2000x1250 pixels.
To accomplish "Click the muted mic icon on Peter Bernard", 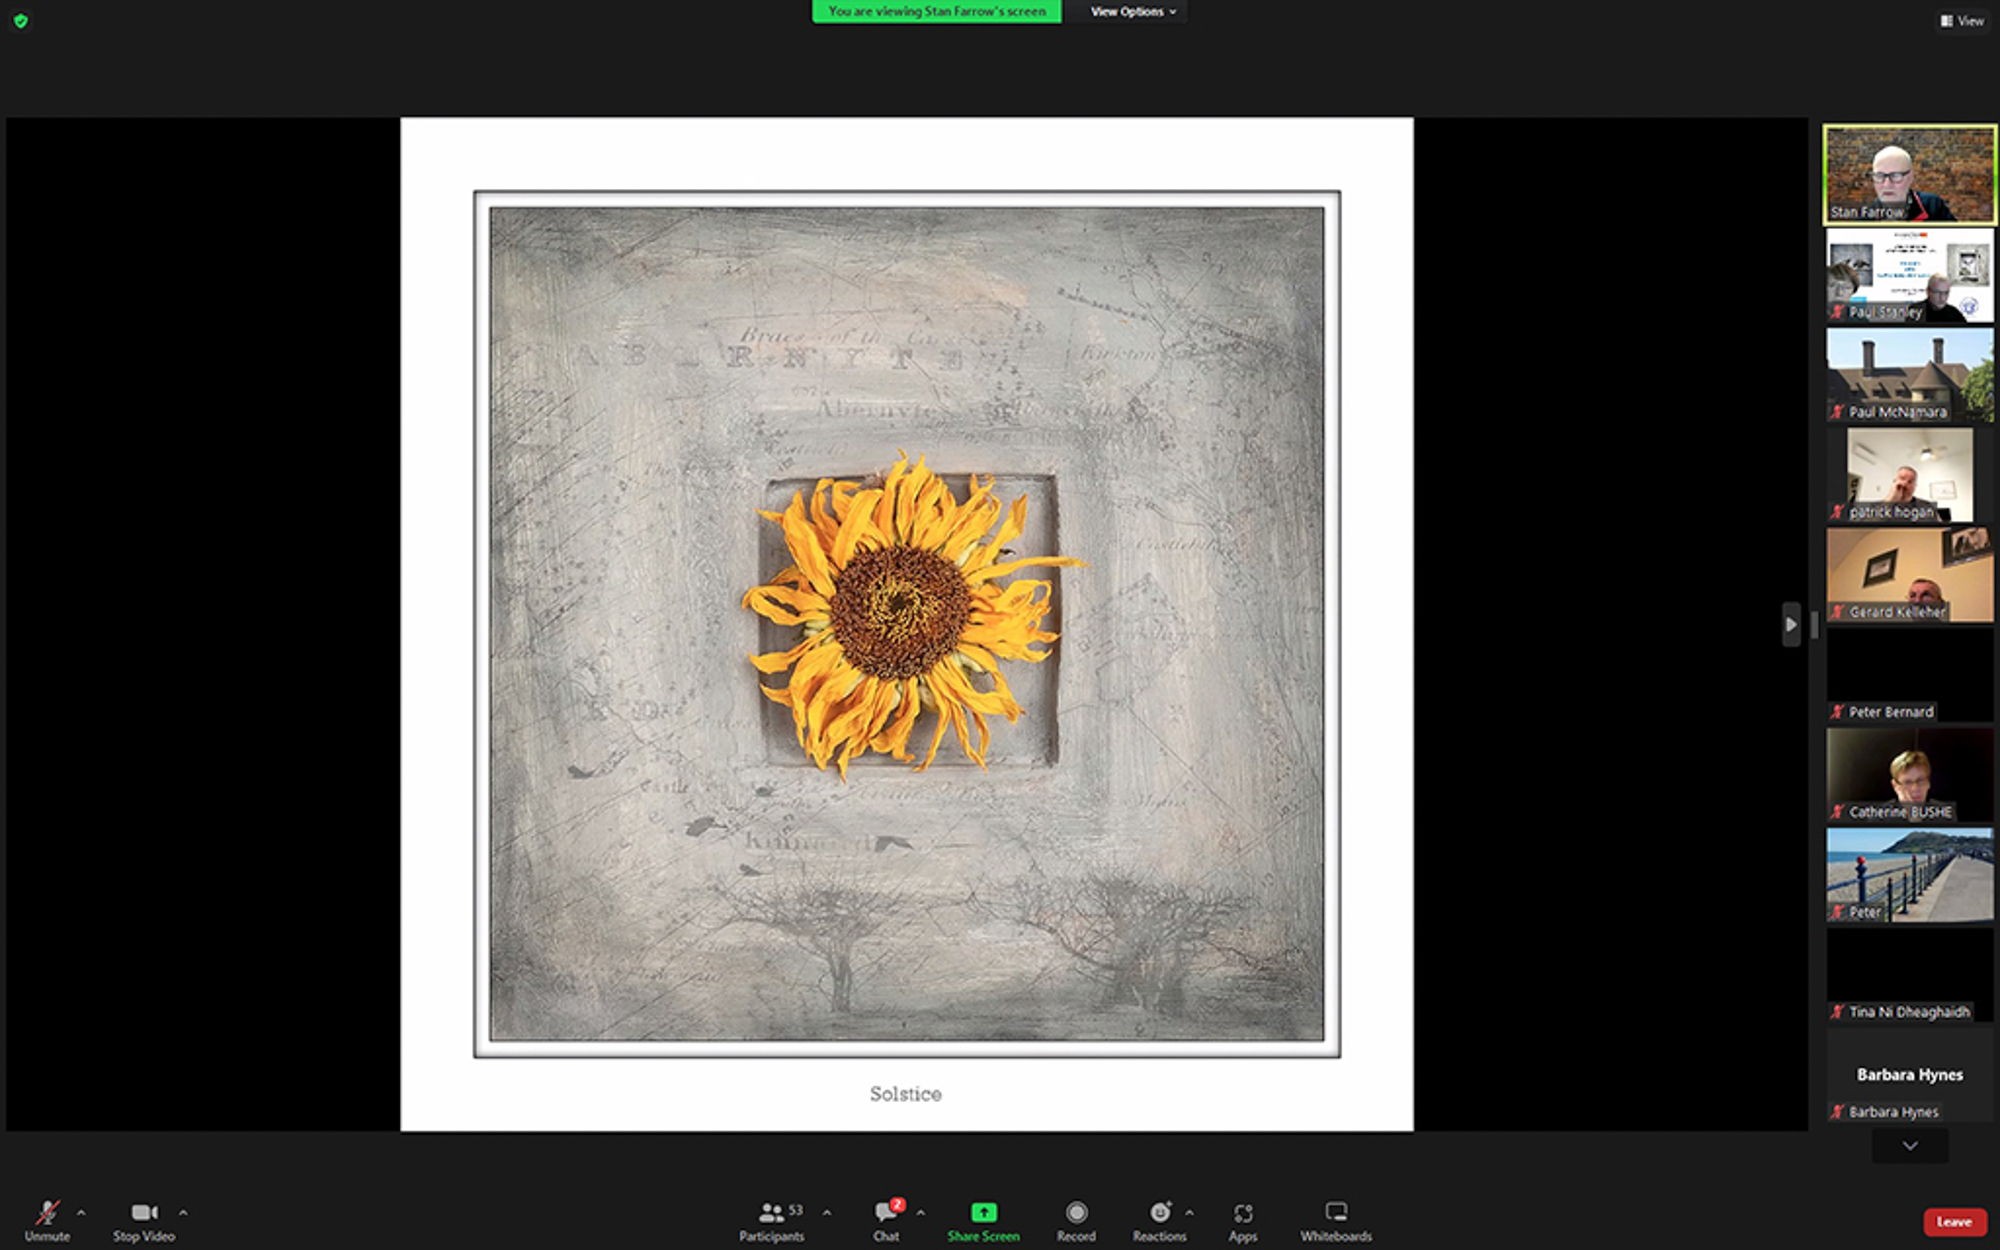I will (1837, 712).
